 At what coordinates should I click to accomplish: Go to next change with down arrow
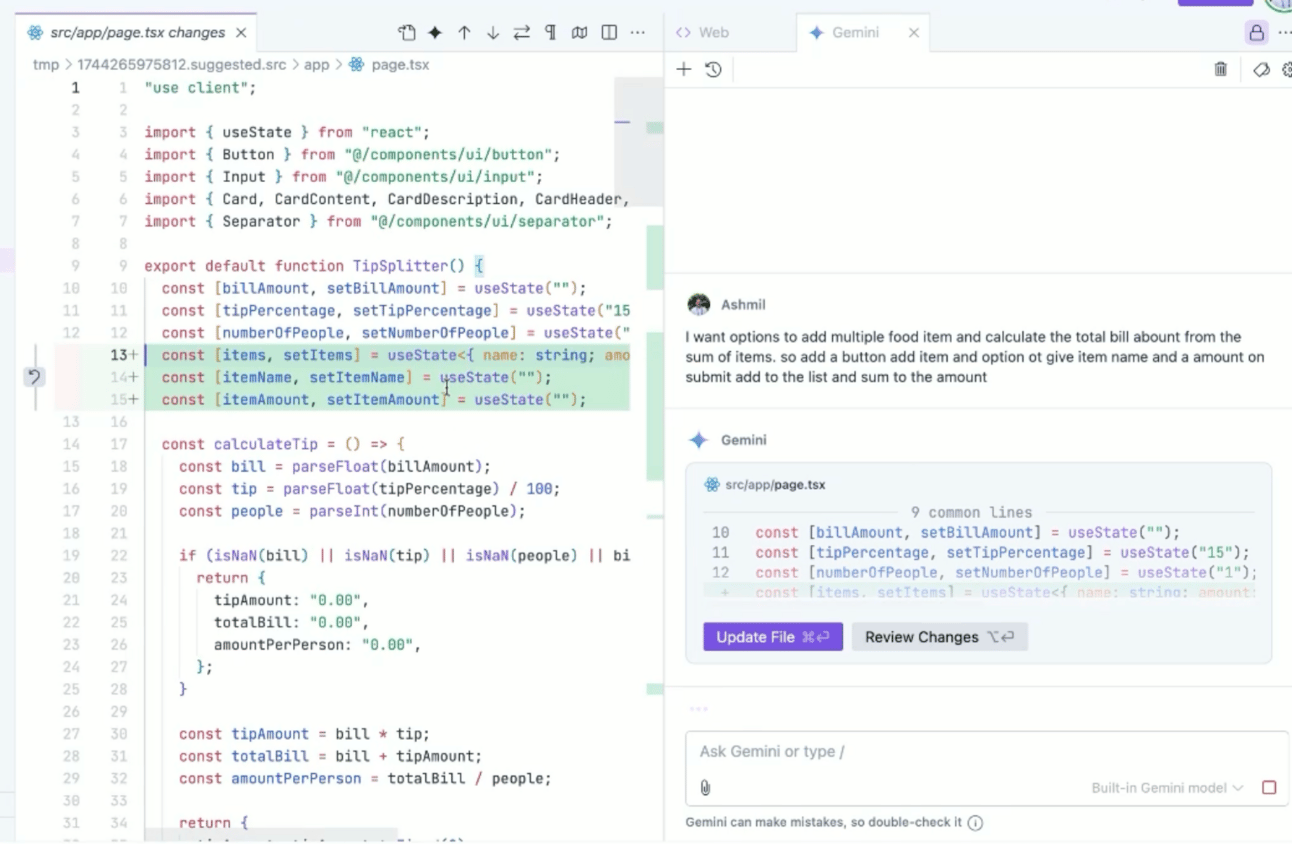[493, 33]
